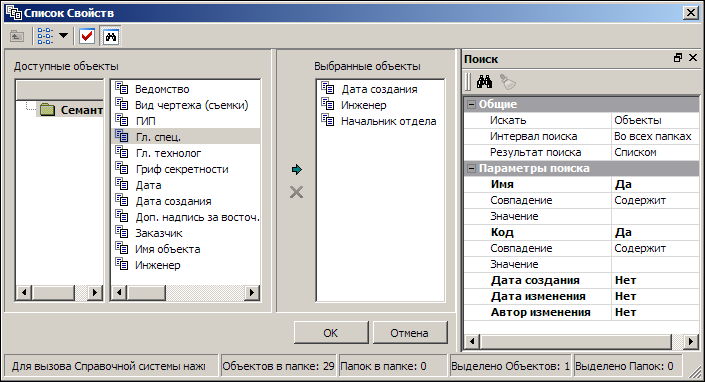
Task: Click the clear search broom icon
Action: coord(508,82)
